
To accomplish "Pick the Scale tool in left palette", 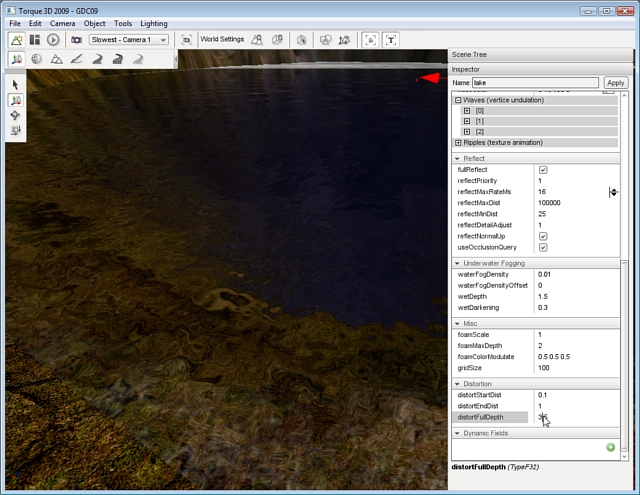I will click(16, 130).
